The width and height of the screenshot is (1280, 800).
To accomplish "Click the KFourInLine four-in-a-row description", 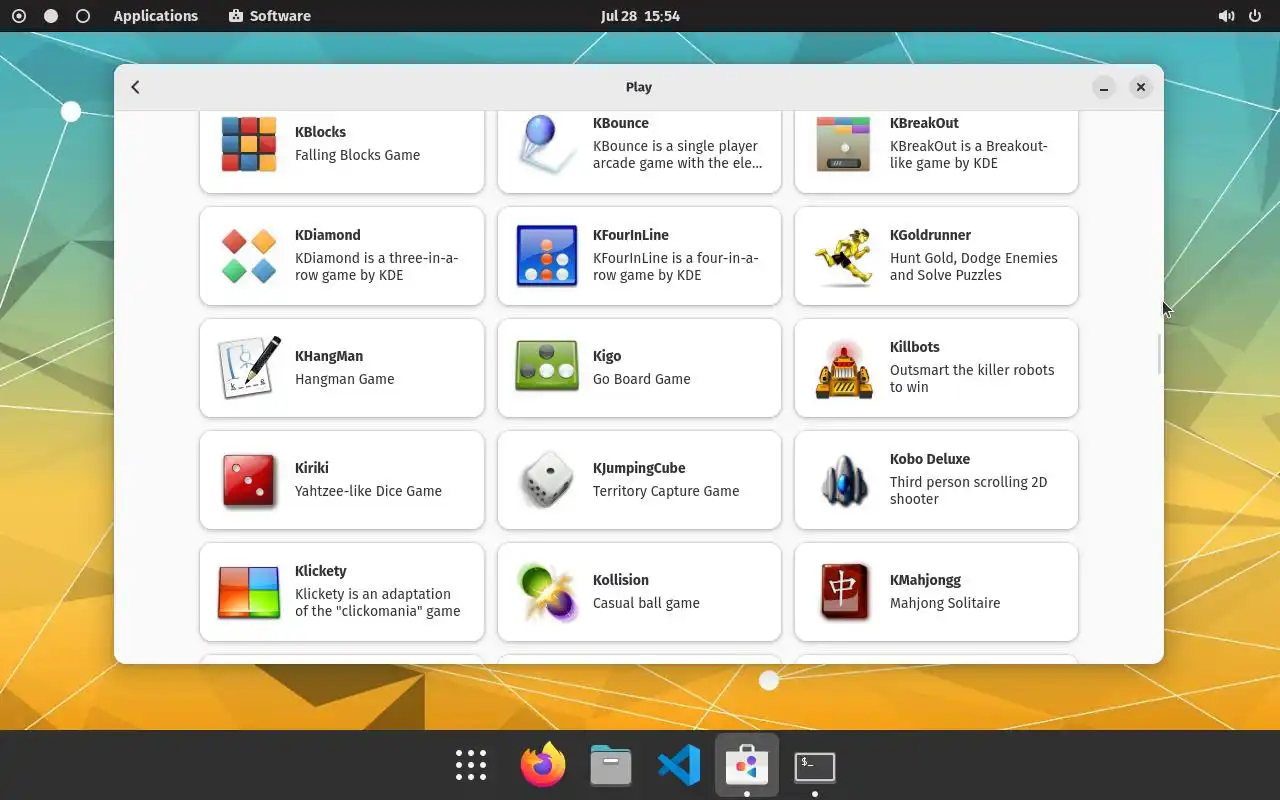I will pos(676,266).
